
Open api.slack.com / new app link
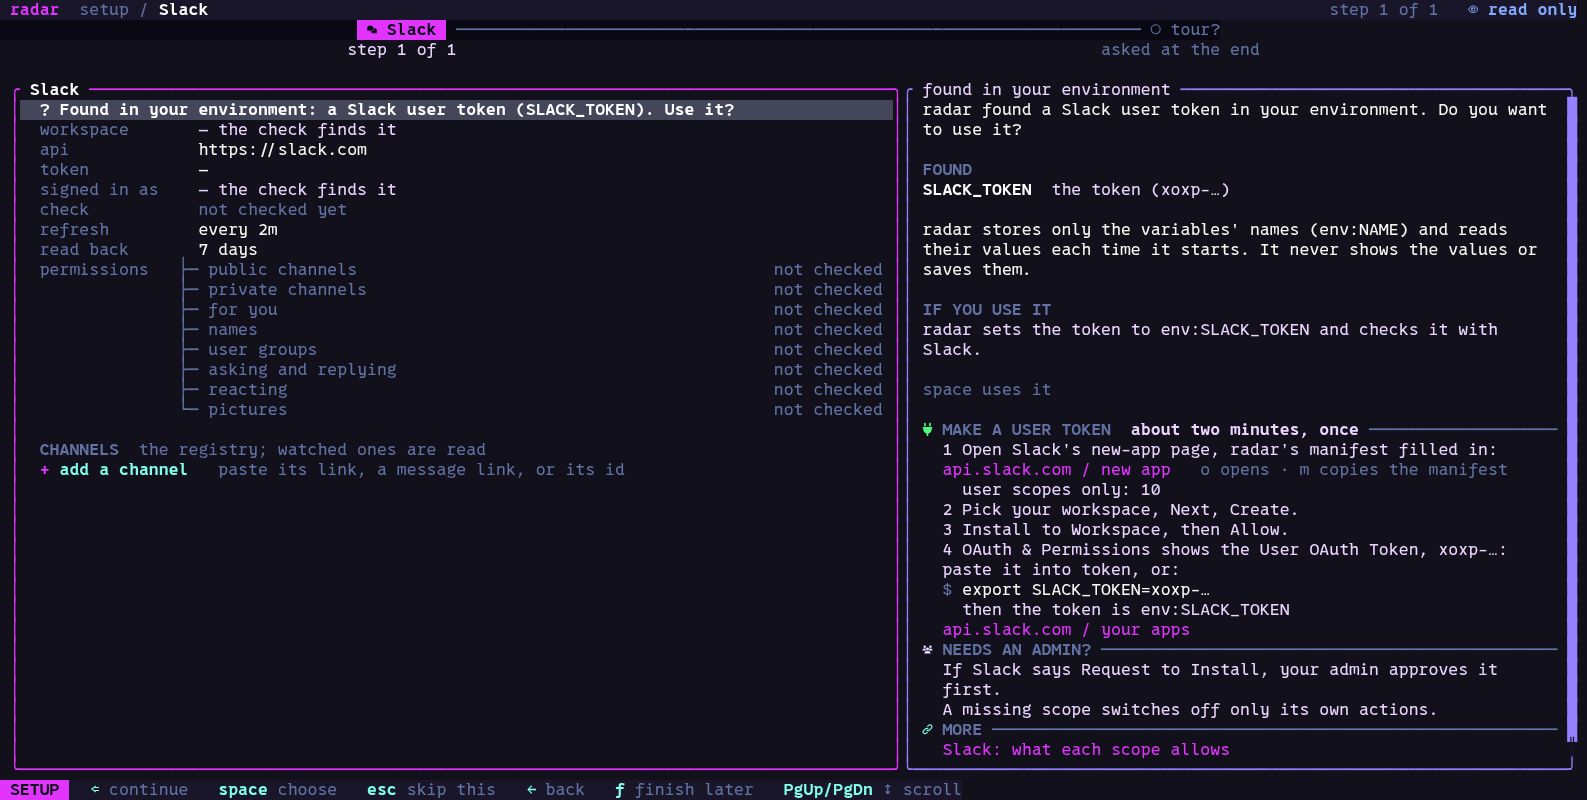coord(1056,470)
